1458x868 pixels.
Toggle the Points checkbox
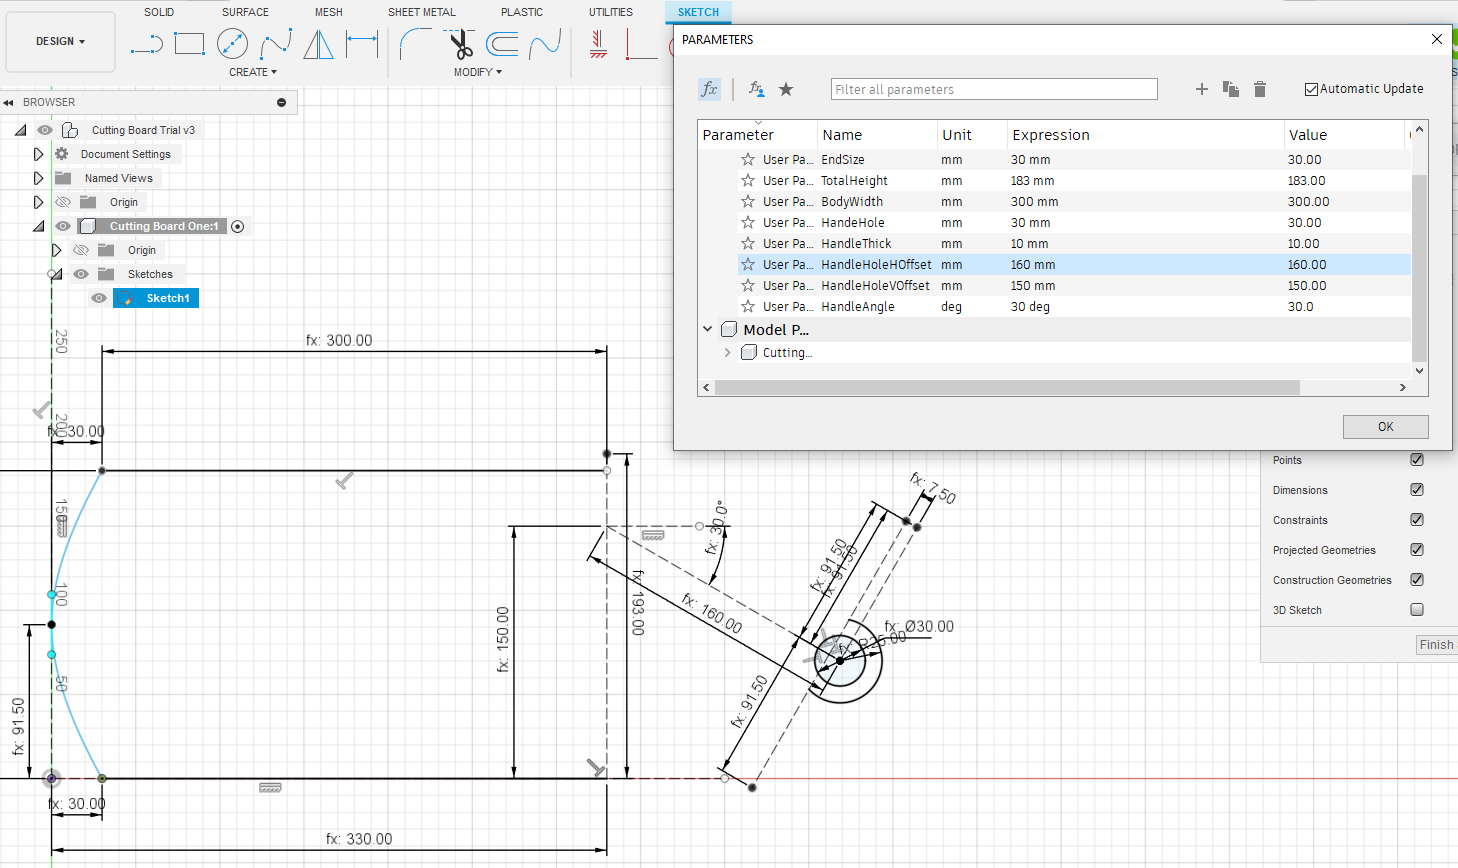coord(1417,459)
